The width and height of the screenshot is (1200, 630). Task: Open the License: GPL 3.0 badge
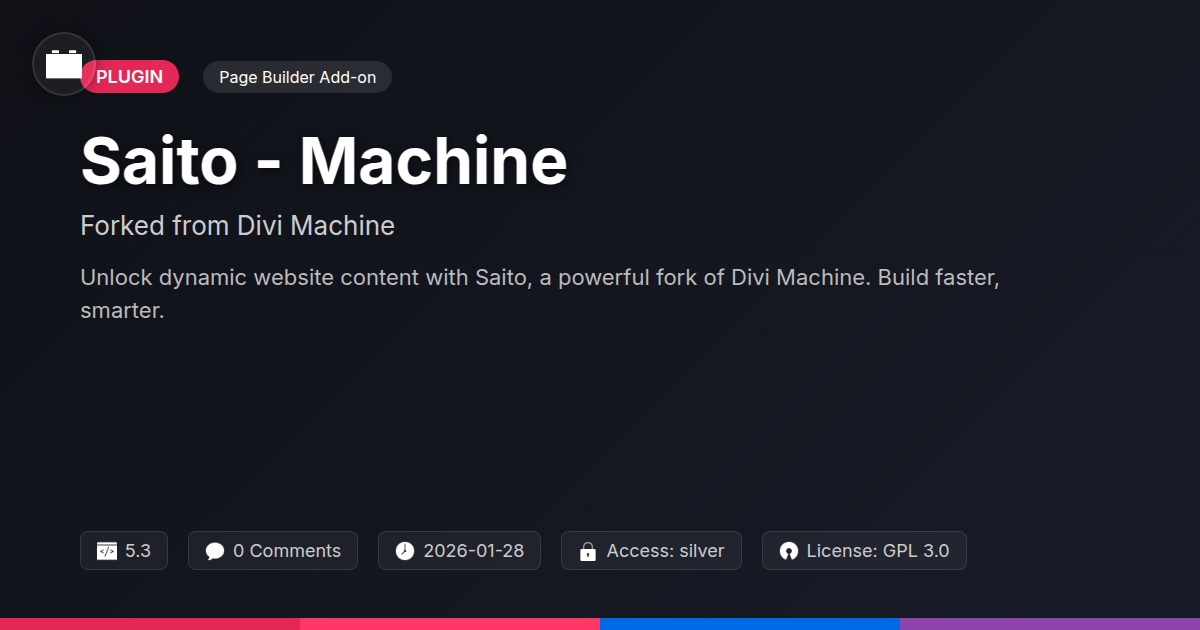[864, 551]
